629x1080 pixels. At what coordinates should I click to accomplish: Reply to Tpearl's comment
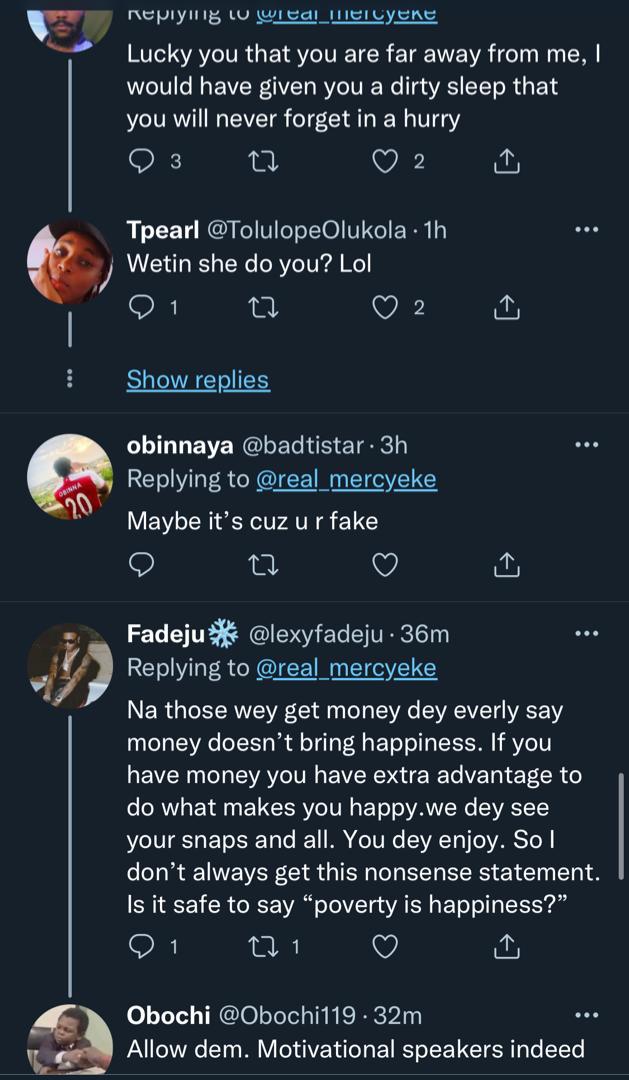tap(143, 308)
